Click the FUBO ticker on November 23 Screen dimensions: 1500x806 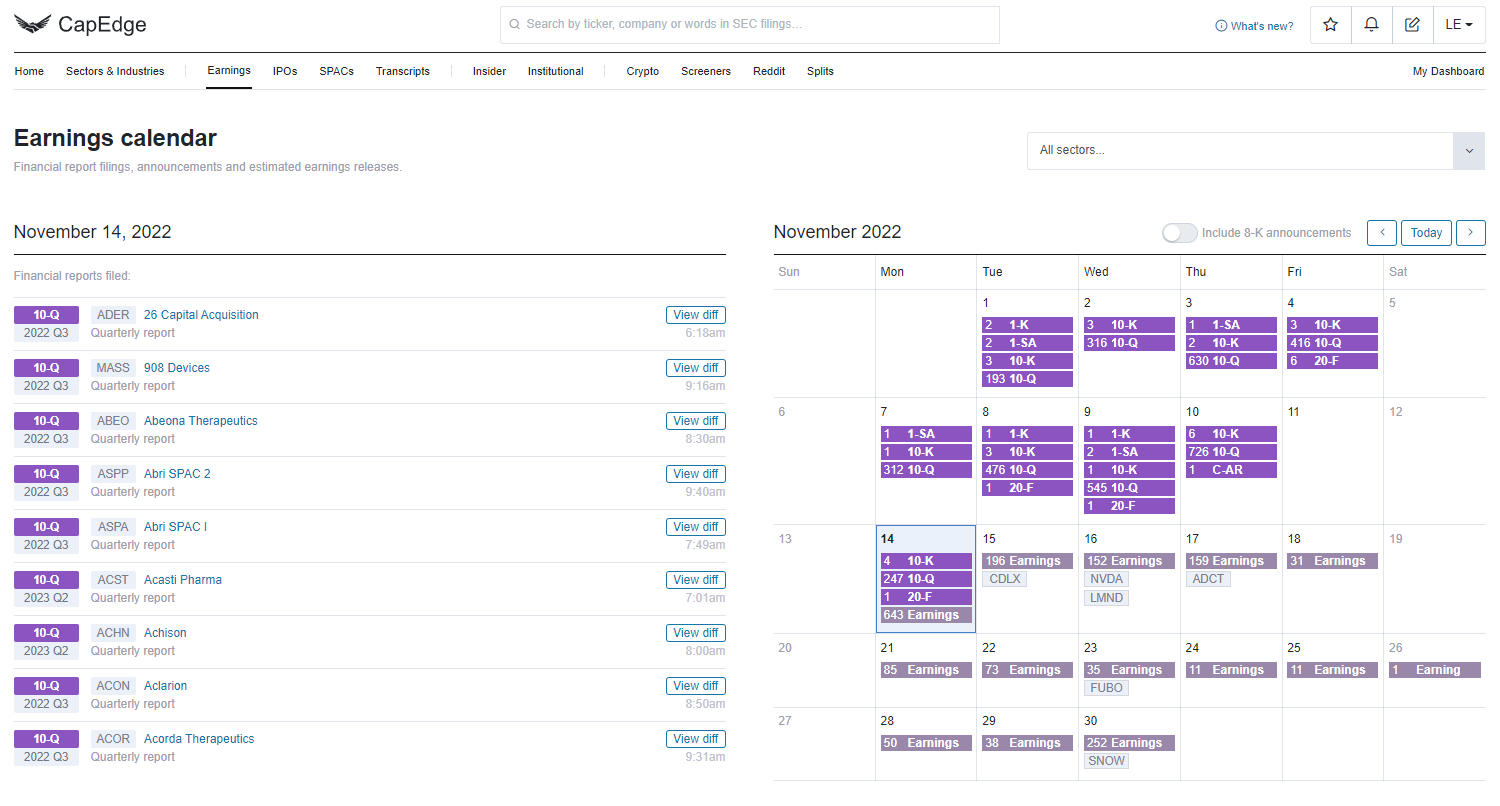(1107, 688)
